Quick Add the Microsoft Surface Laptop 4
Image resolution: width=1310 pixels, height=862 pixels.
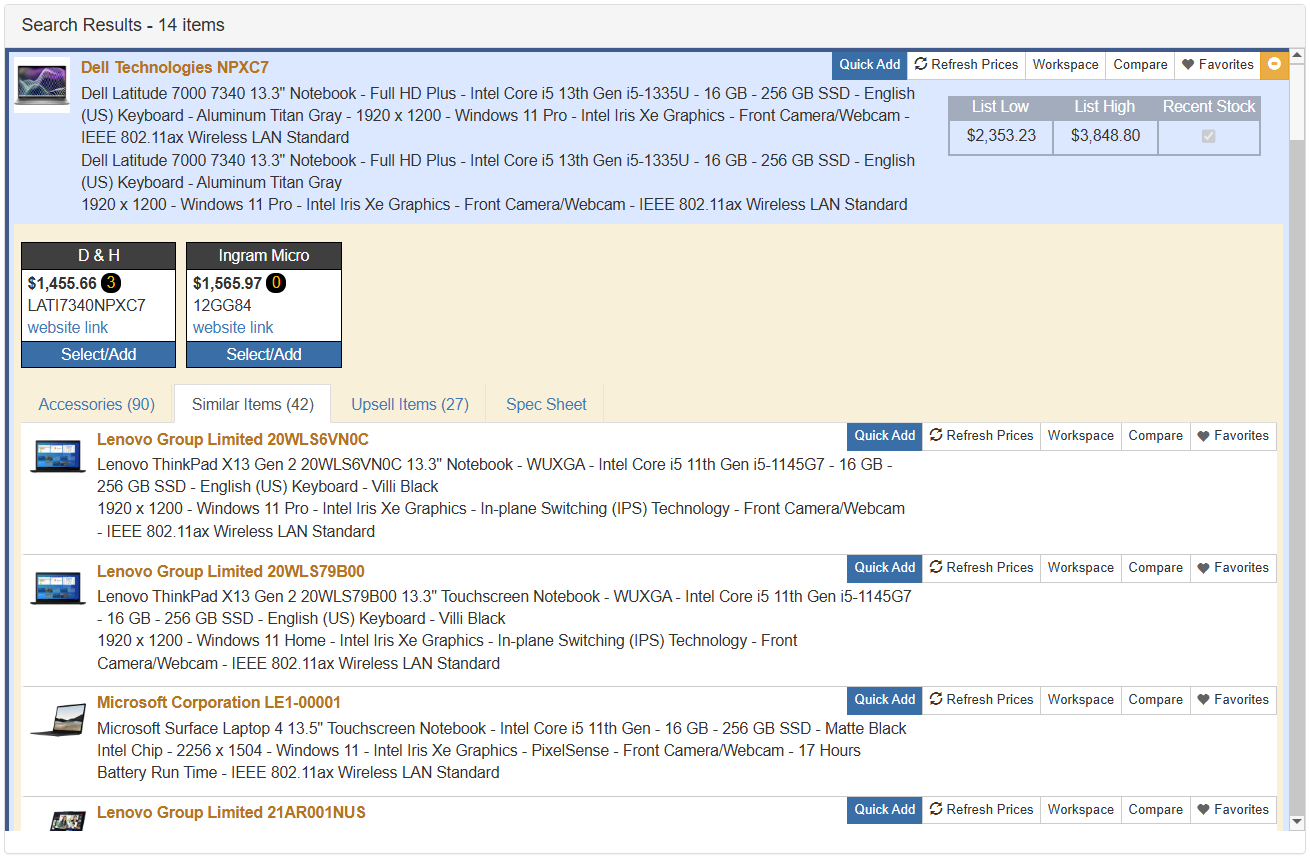click(884, 700)
